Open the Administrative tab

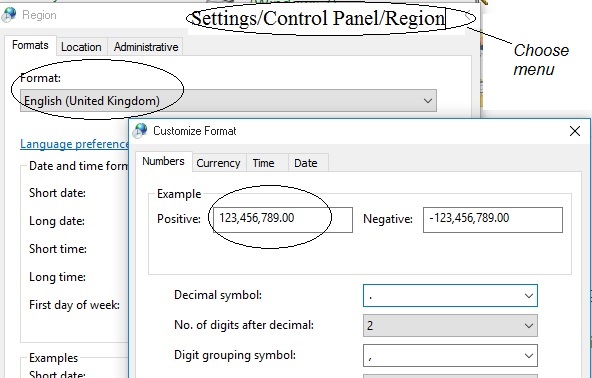click(x=146, y=47)
